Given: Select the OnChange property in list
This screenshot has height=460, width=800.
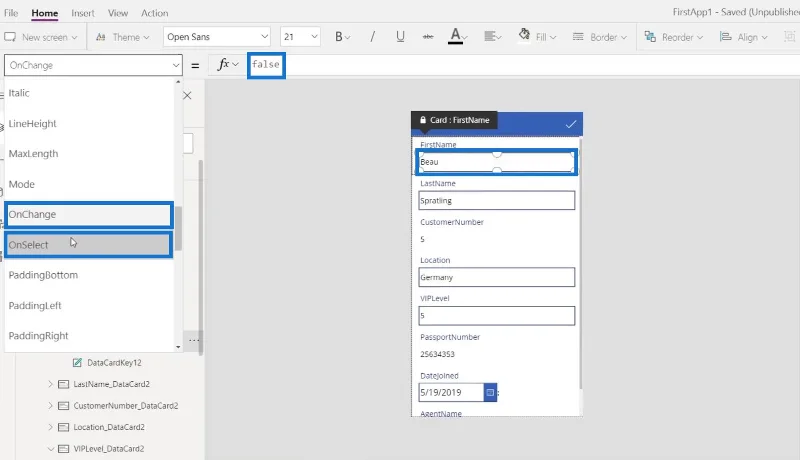Looking at the screenshot, I should (x=89, y=215).
